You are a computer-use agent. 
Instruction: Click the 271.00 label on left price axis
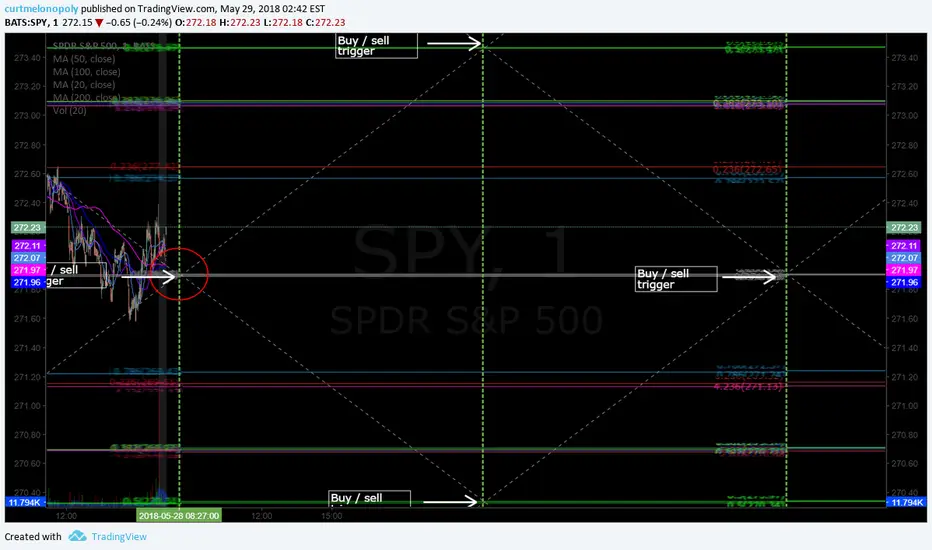26,406
